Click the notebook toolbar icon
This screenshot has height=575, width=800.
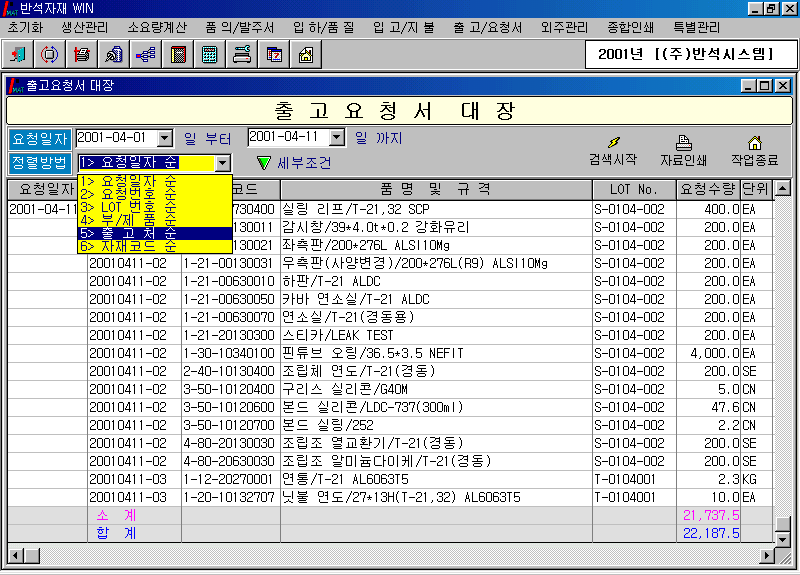tap(177, 54)
